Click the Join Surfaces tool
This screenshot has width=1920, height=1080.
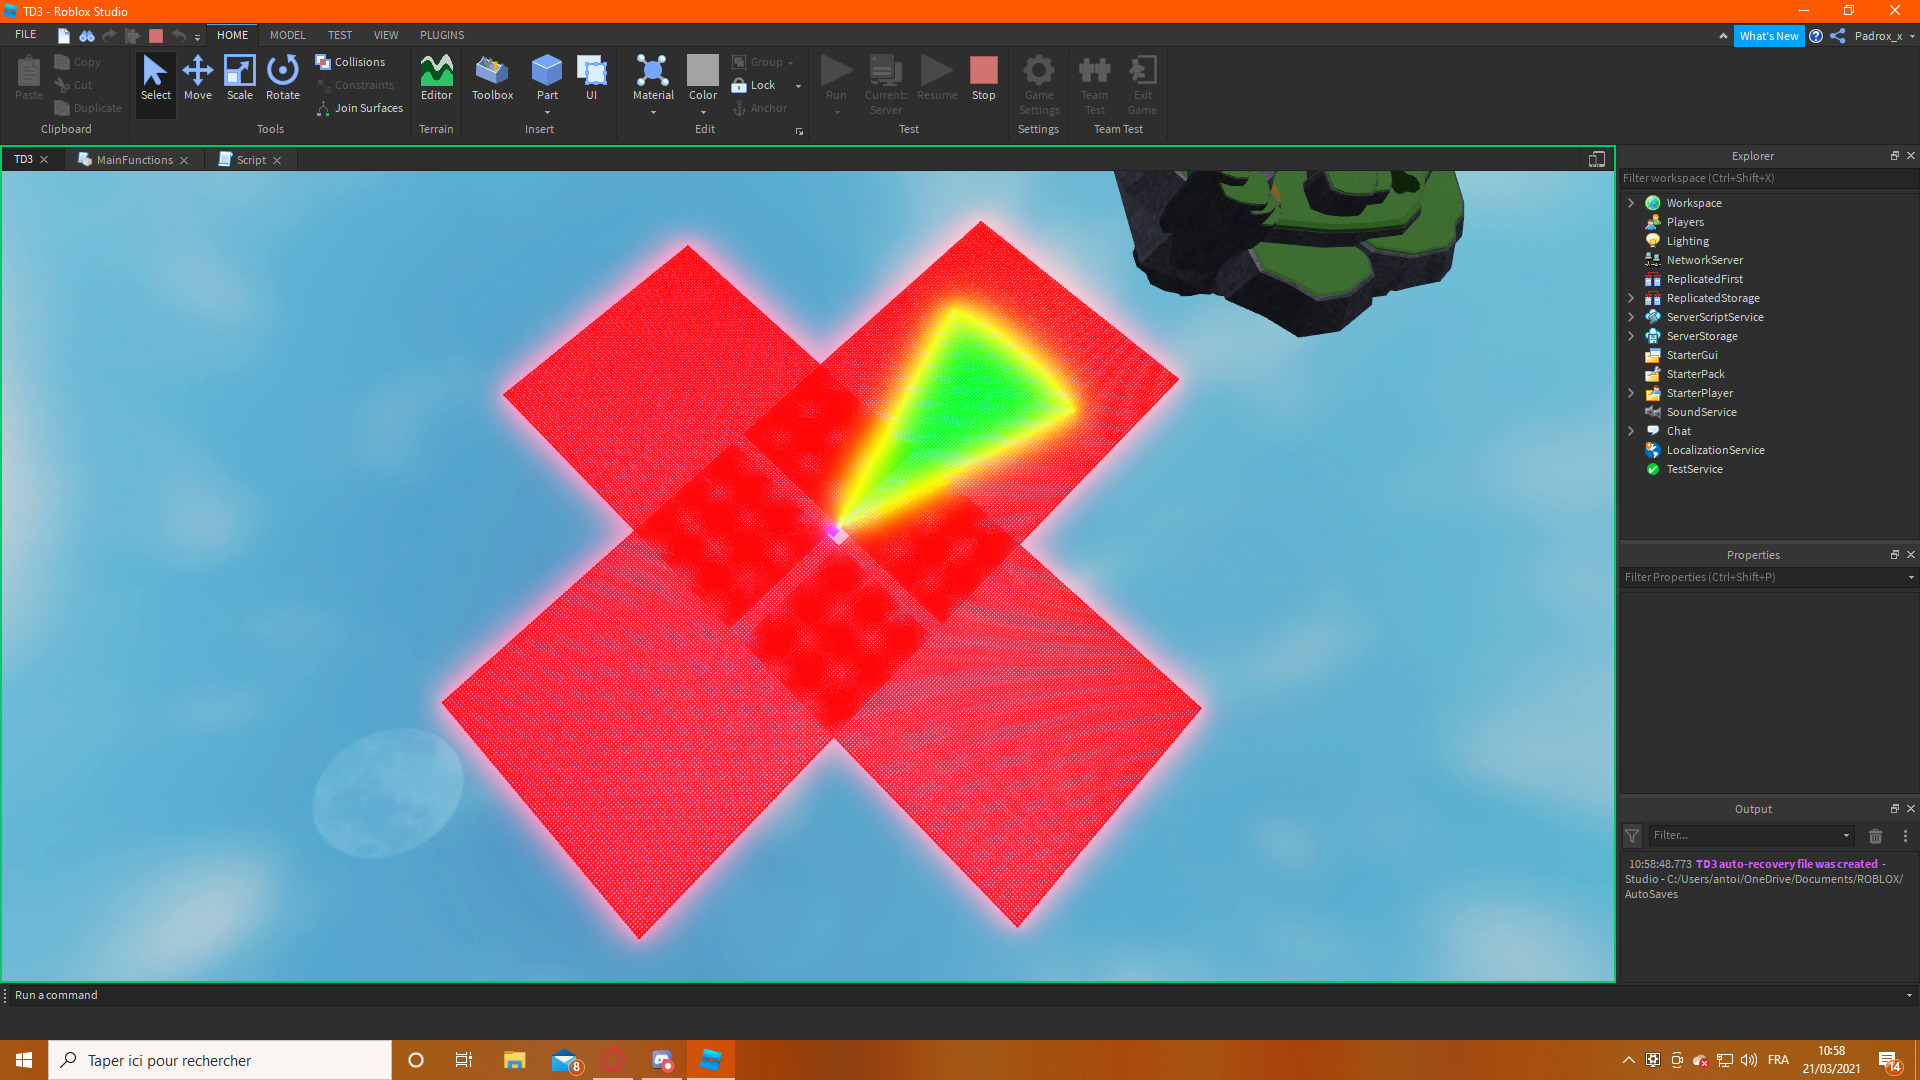360,108
